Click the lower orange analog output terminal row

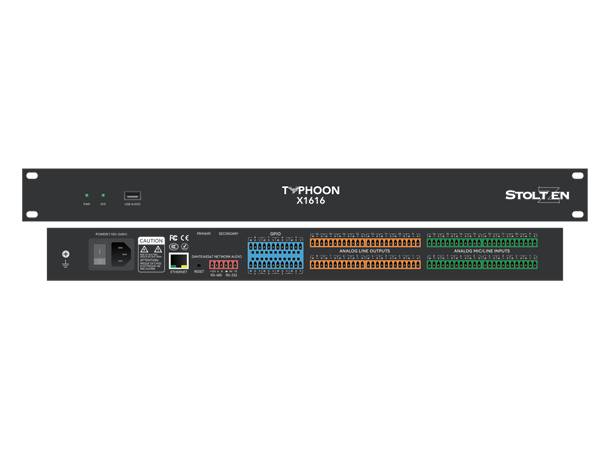365,264
